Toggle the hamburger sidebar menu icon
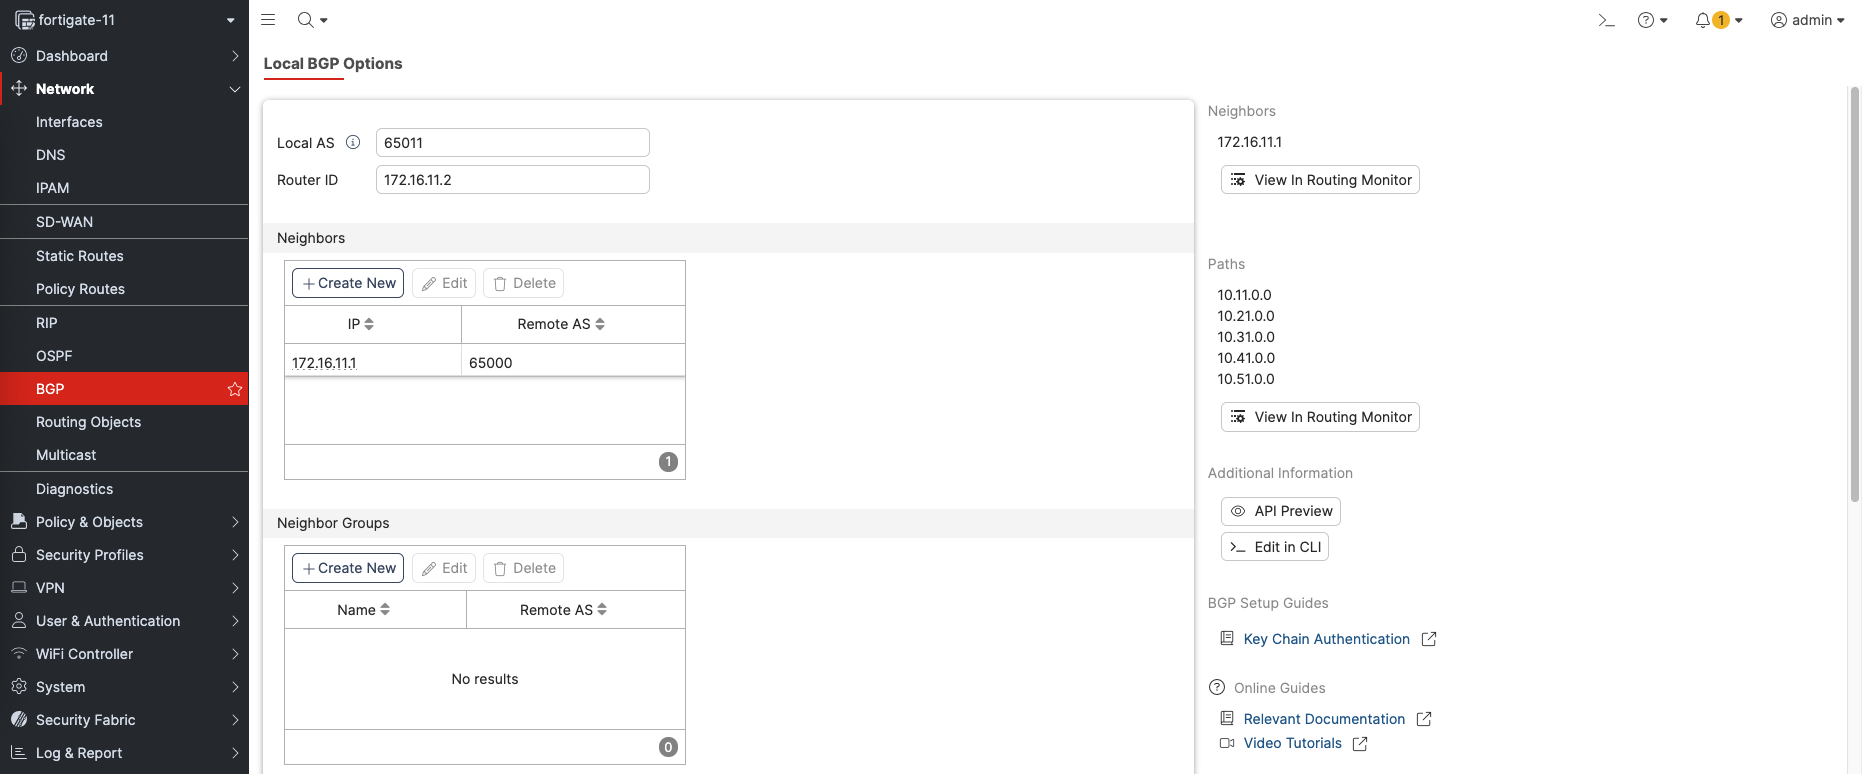 point(268,20)
